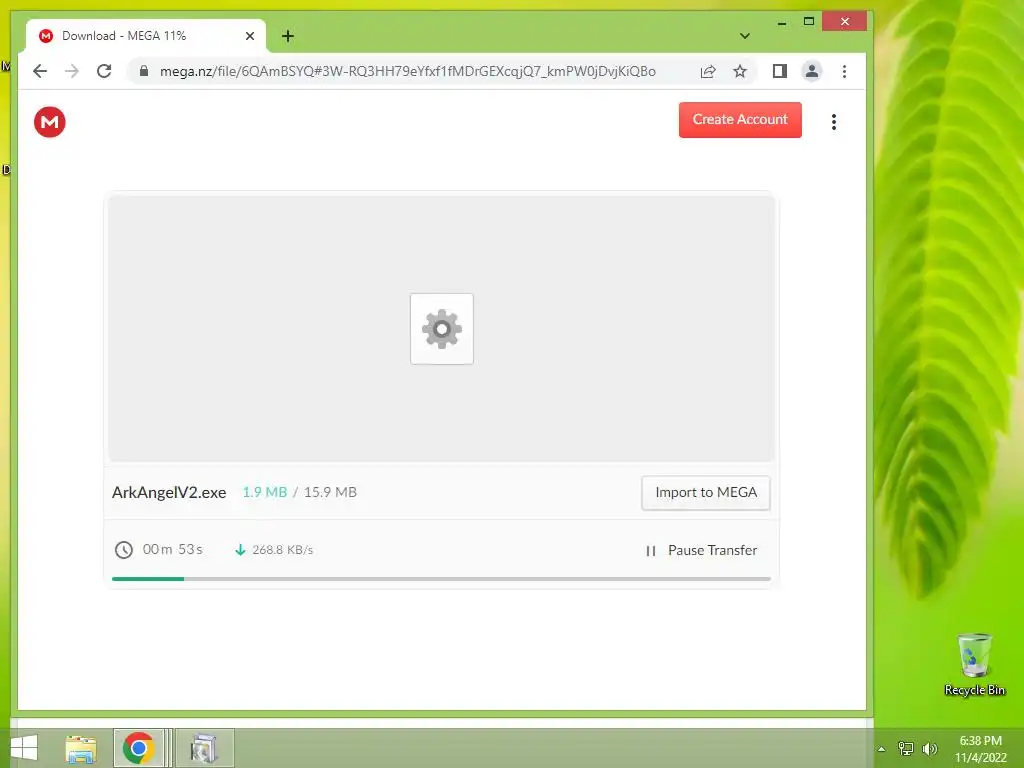This screenshot has height=768, width=1024.
Task: Click the volume speaker tray icon
Action: [929, 749]
